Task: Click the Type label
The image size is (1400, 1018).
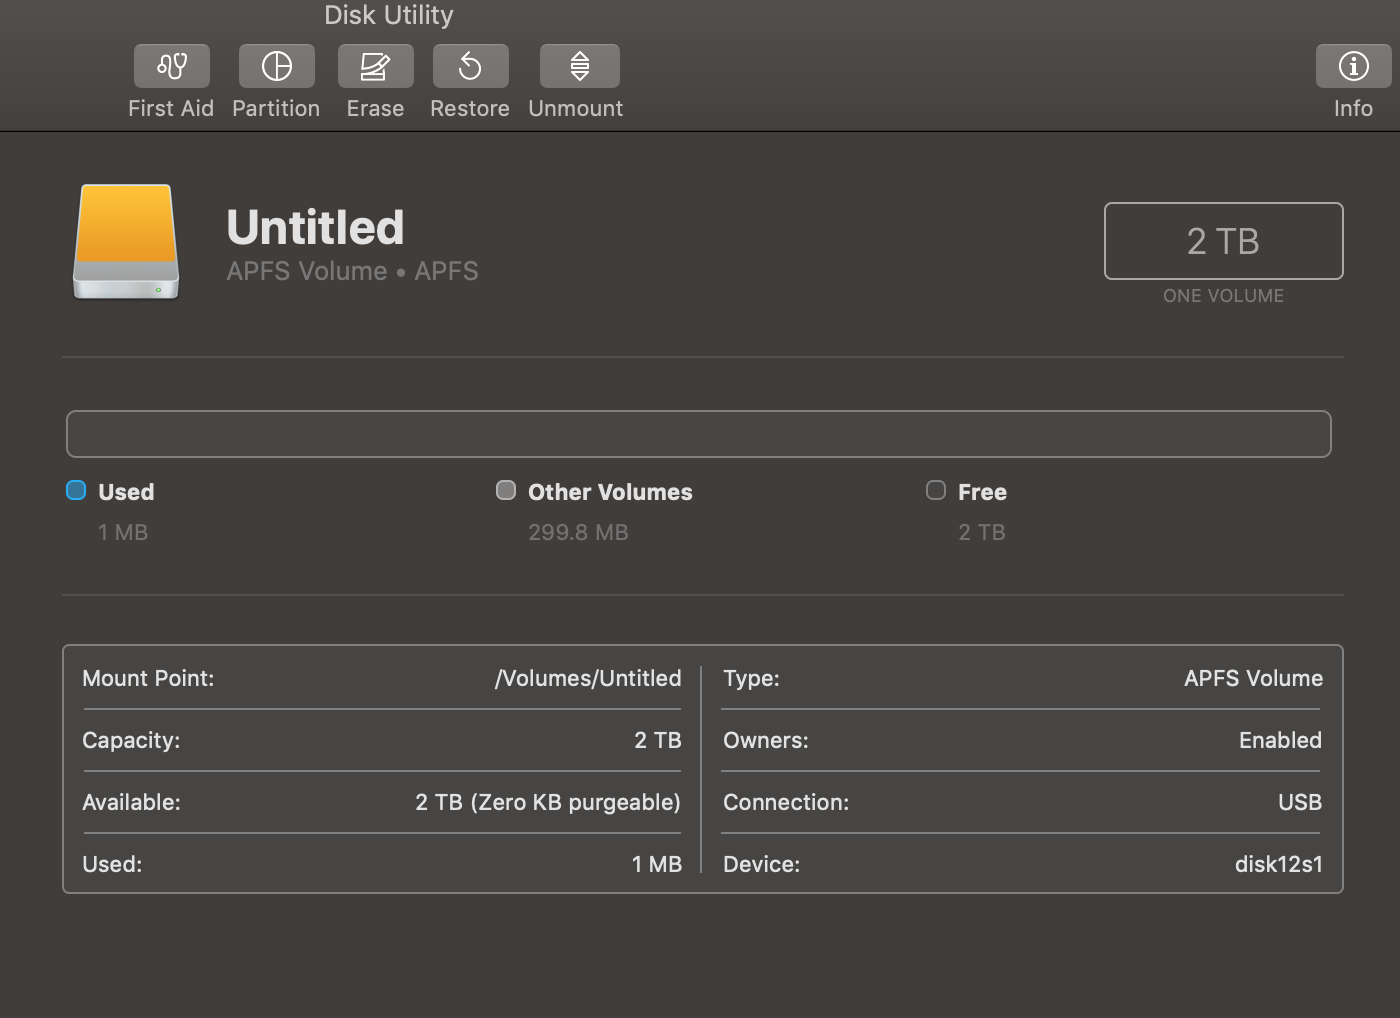Action: pos(751,678)
